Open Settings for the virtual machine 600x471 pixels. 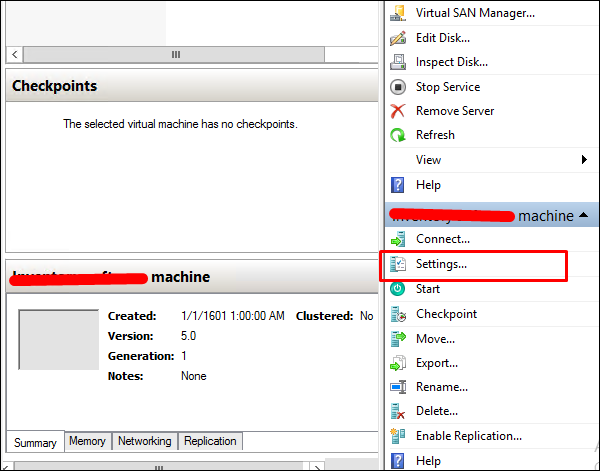441,264
